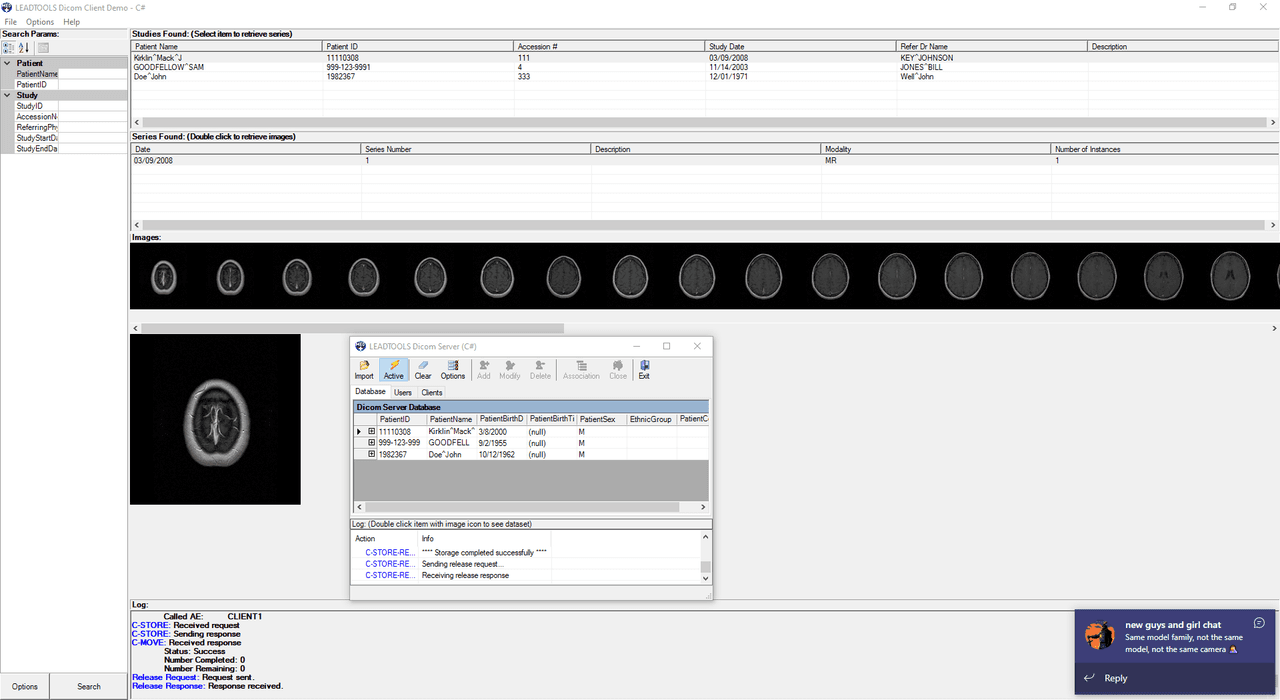Expand patient 11110308 row in server database
This screenshot has width=1280, height=700.
(x=371, y=432)
